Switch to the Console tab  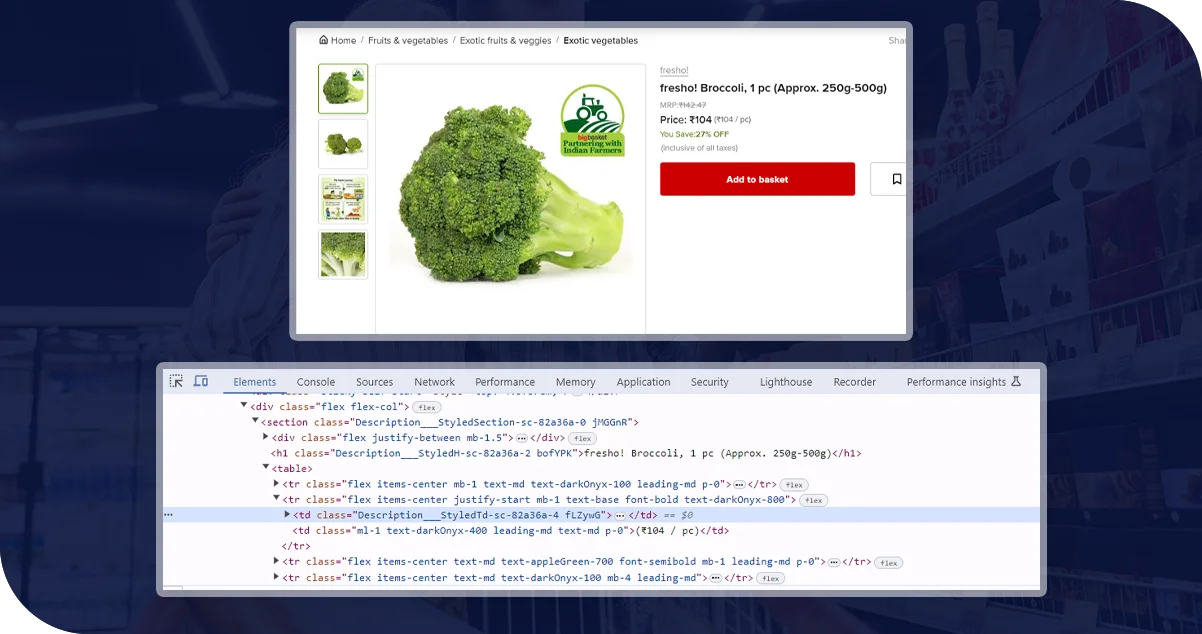click(x=315, y=382)
